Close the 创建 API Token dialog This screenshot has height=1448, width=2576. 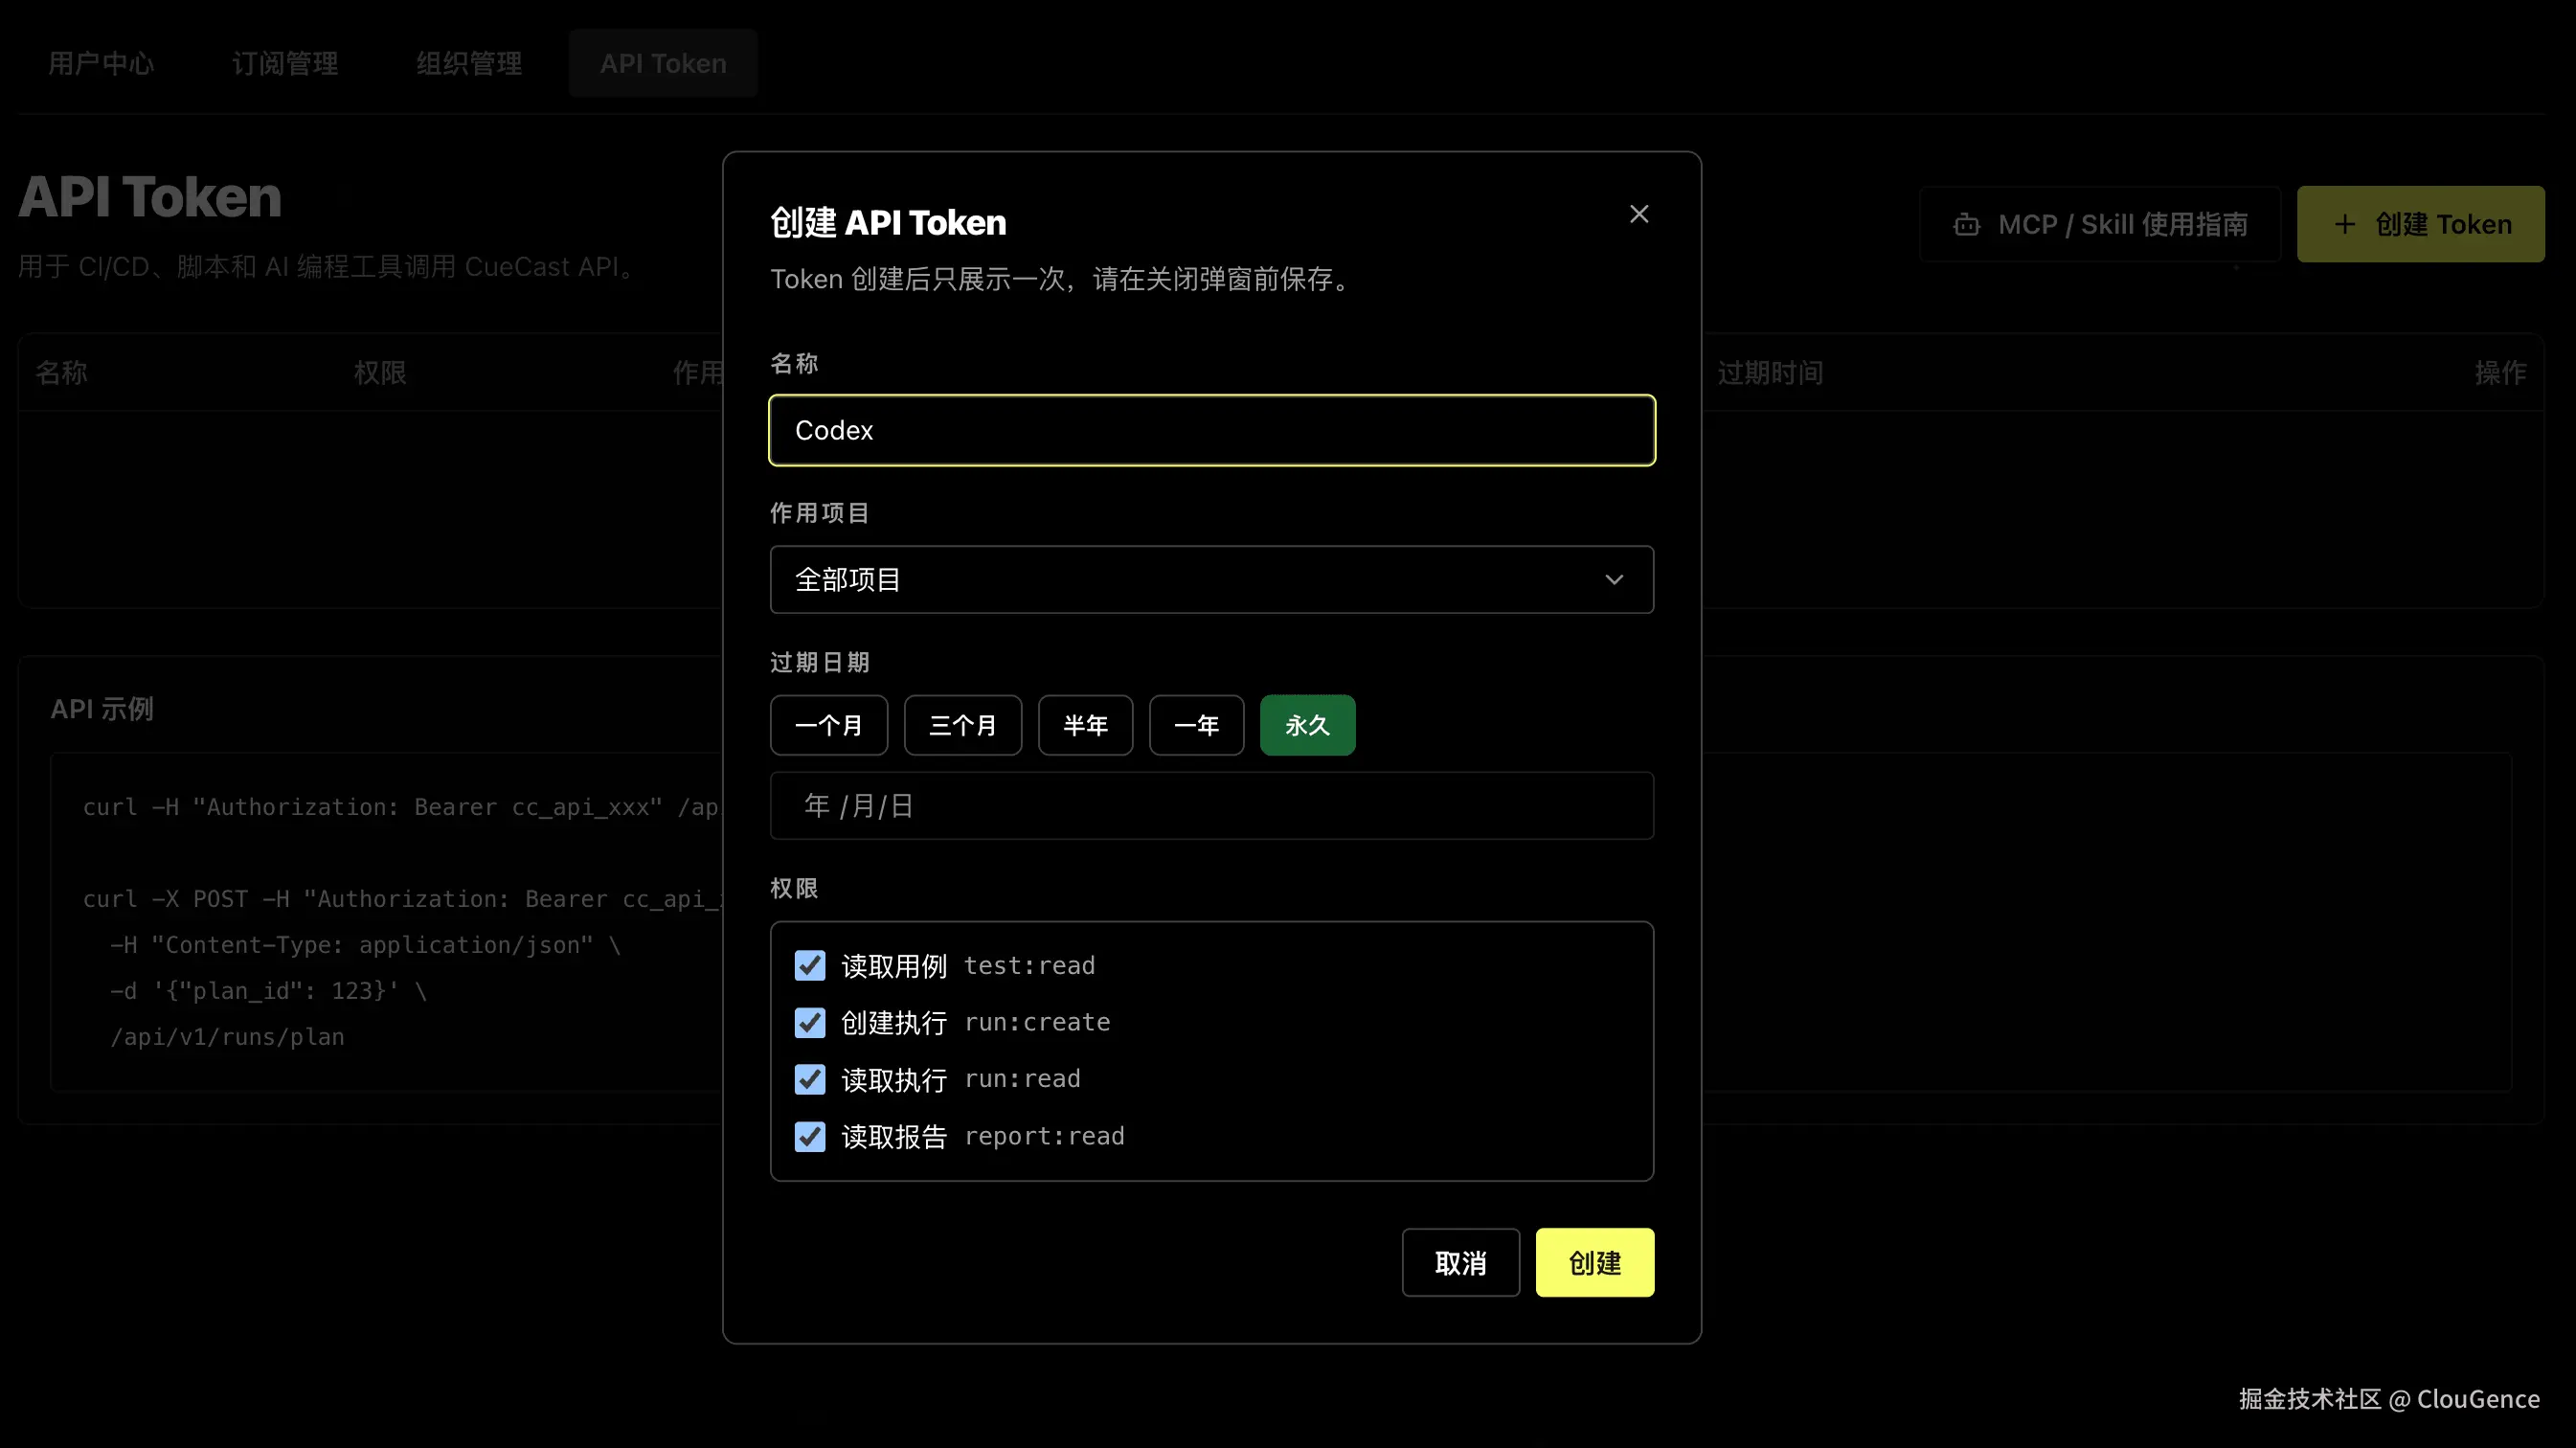pos(1638,214)
